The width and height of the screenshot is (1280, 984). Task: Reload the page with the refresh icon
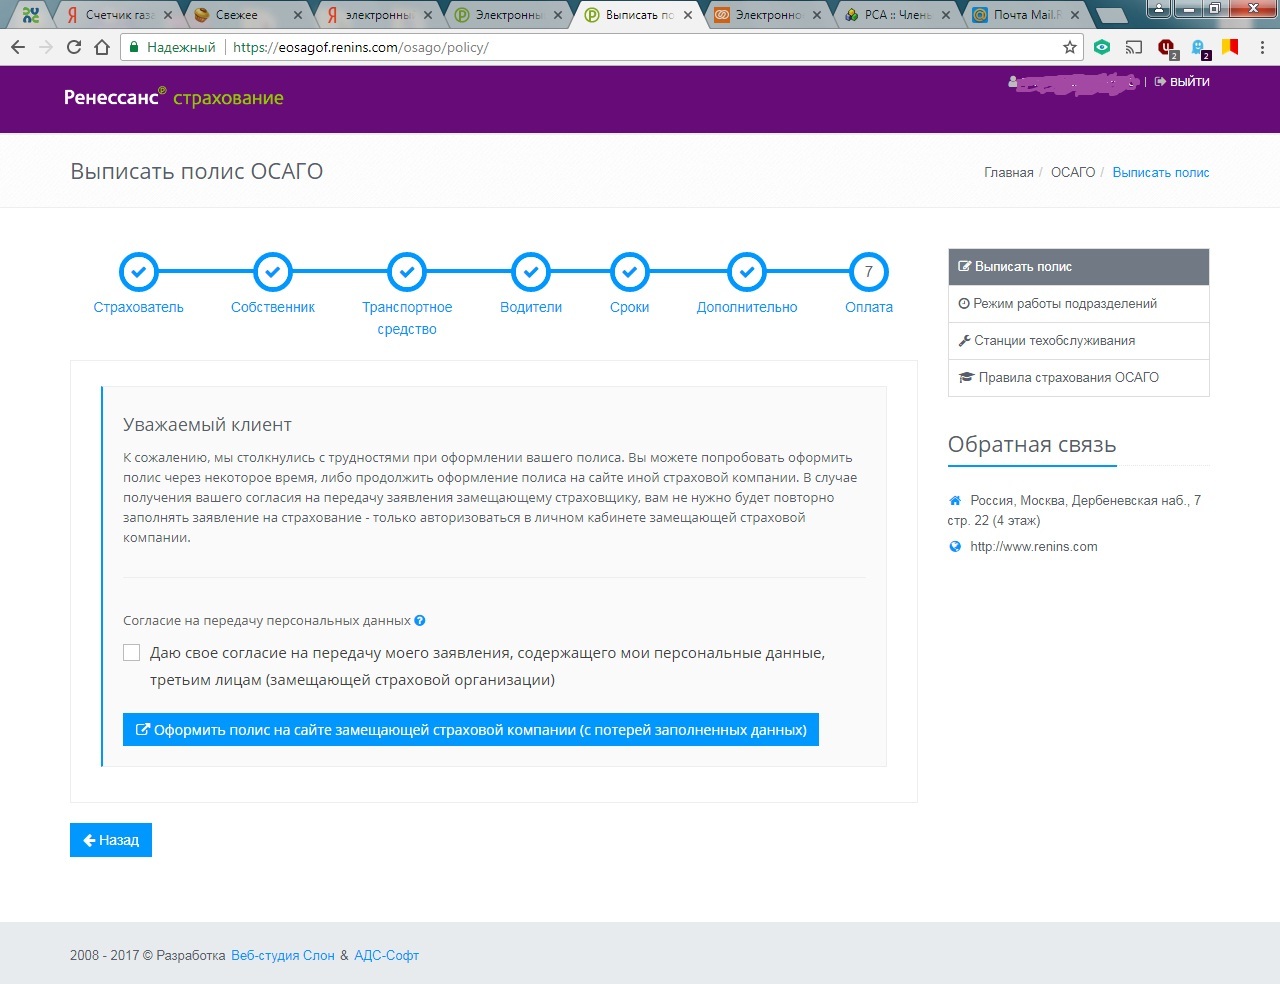tap(74, 47)
